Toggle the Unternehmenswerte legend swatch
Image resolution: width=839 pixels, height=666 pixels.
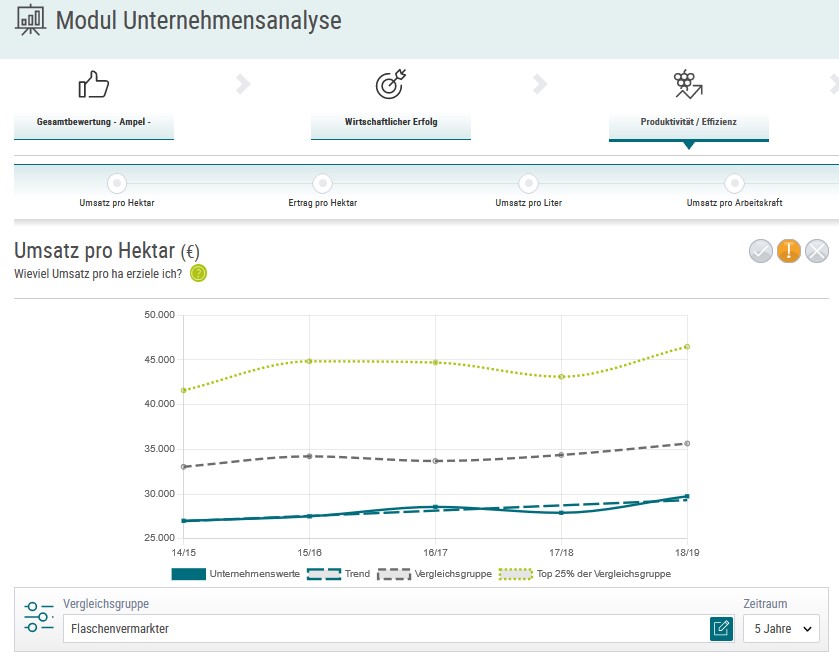[189, 574]
